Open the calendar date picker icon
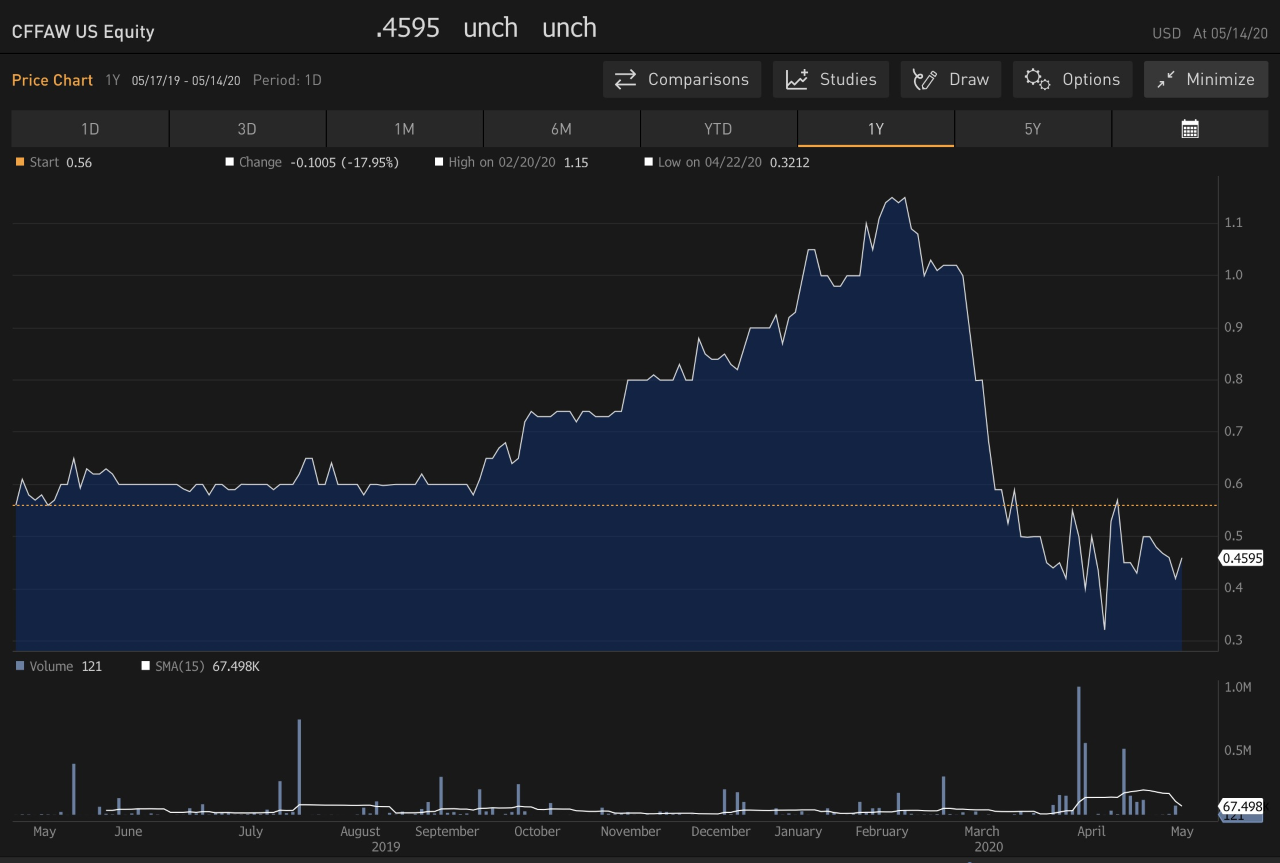 pyautogui.click(x=1190, y=128)
